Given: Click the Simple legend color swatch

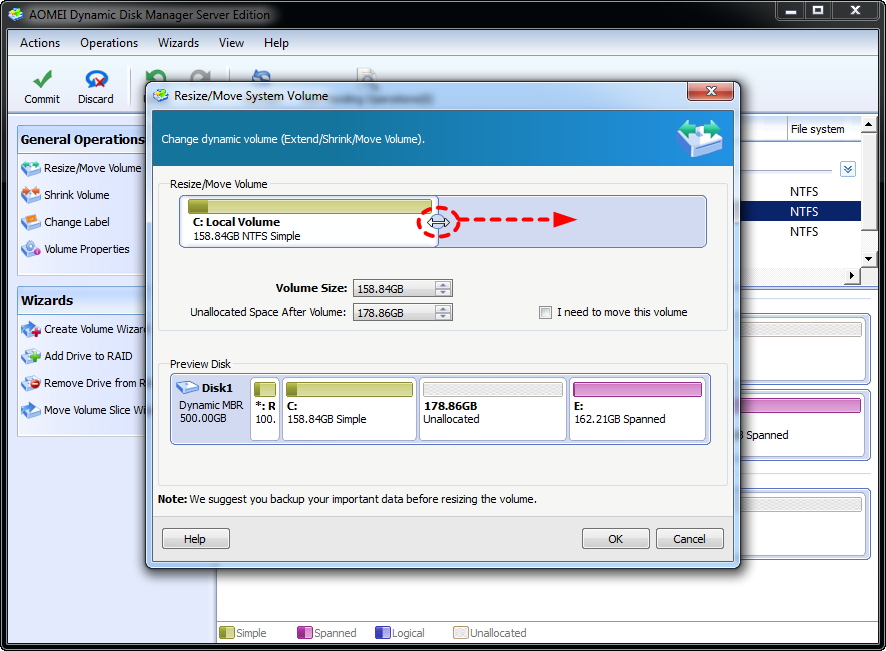Looking at the screenshot, I should click(x=227, y=632).
